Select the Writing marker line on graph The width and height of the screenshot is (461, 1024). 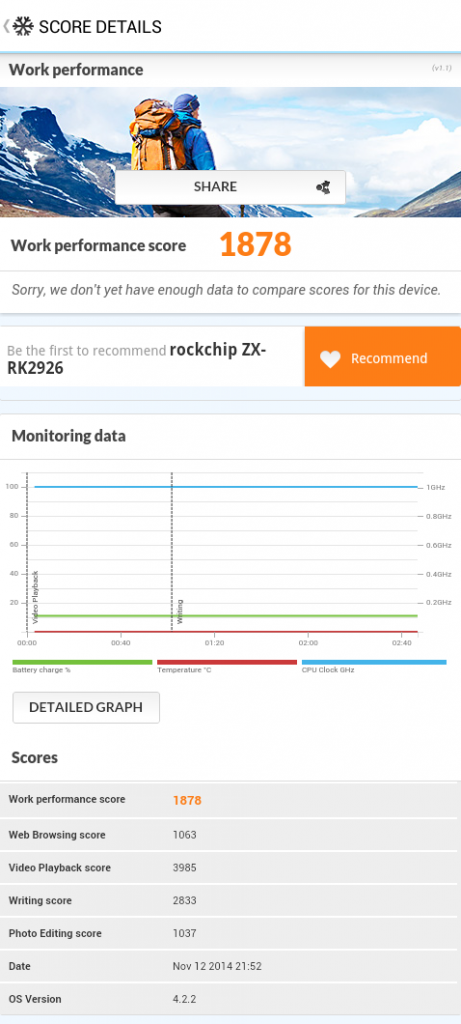(172, 552)
